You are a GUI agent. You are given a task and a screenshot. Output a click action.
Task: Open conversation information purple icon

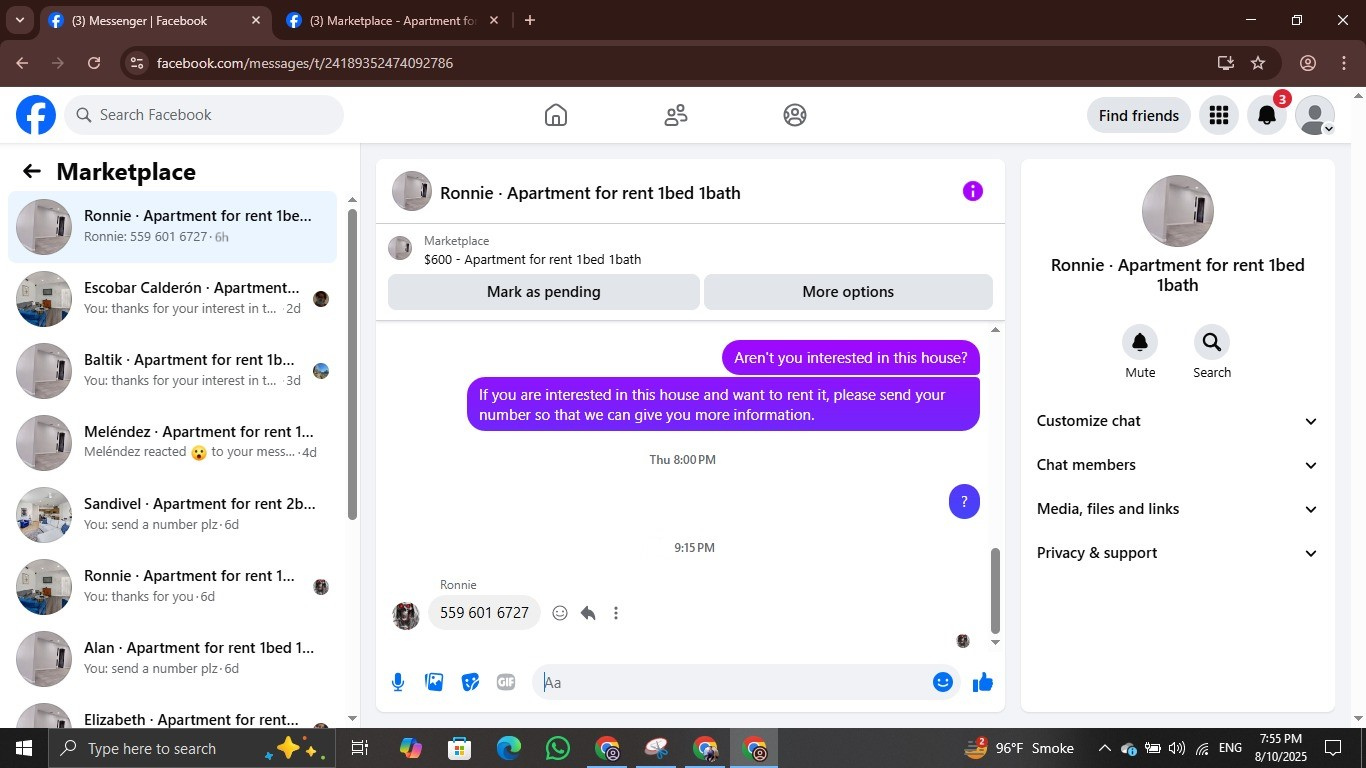[x=973, y=191]
